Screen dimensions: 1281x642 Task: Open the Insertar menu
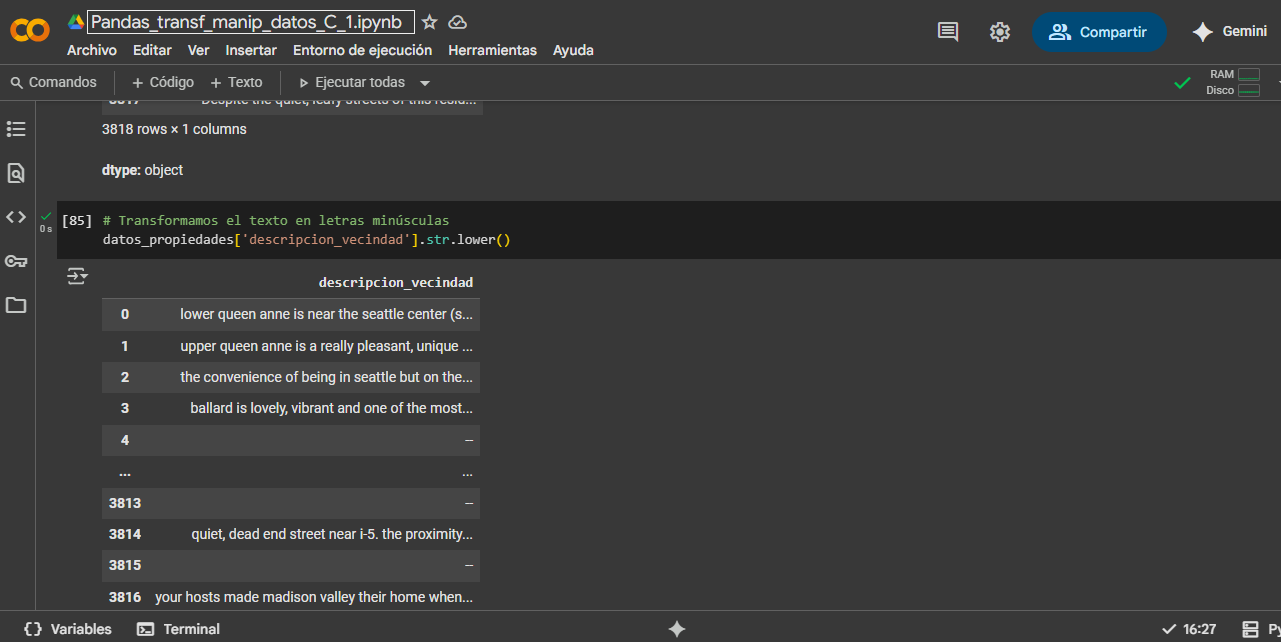pyautogui.click(x=251, y=50)
